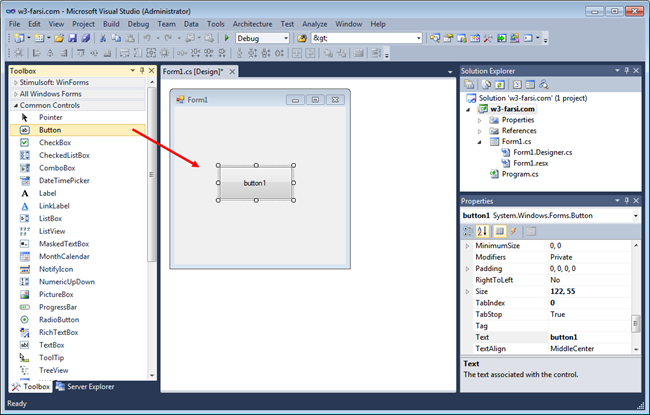Open the Build menu
Screen dimensions: 650x415
111,24
